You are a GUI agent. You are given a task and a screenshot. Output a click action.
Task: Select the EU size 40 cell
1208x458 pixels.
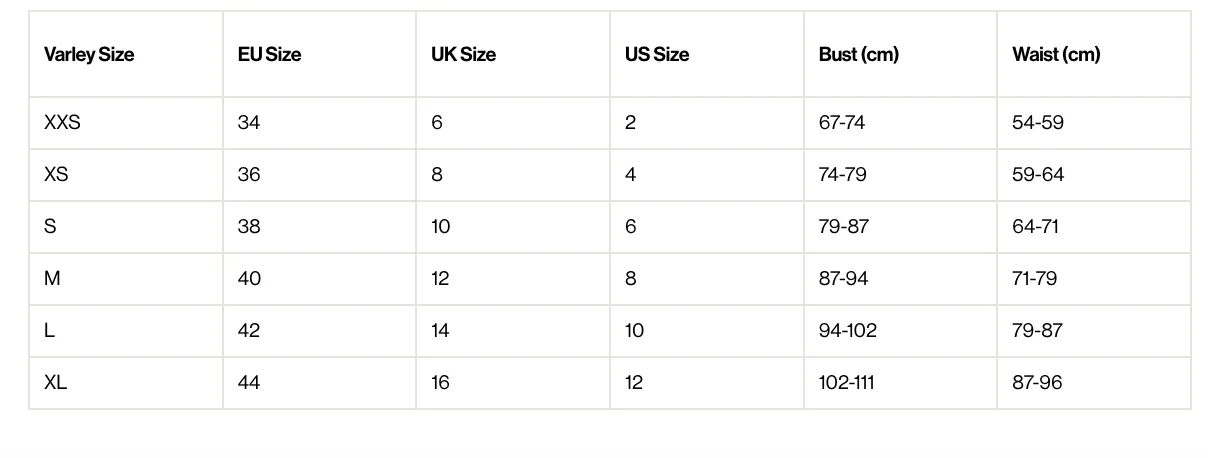(320, 279)
